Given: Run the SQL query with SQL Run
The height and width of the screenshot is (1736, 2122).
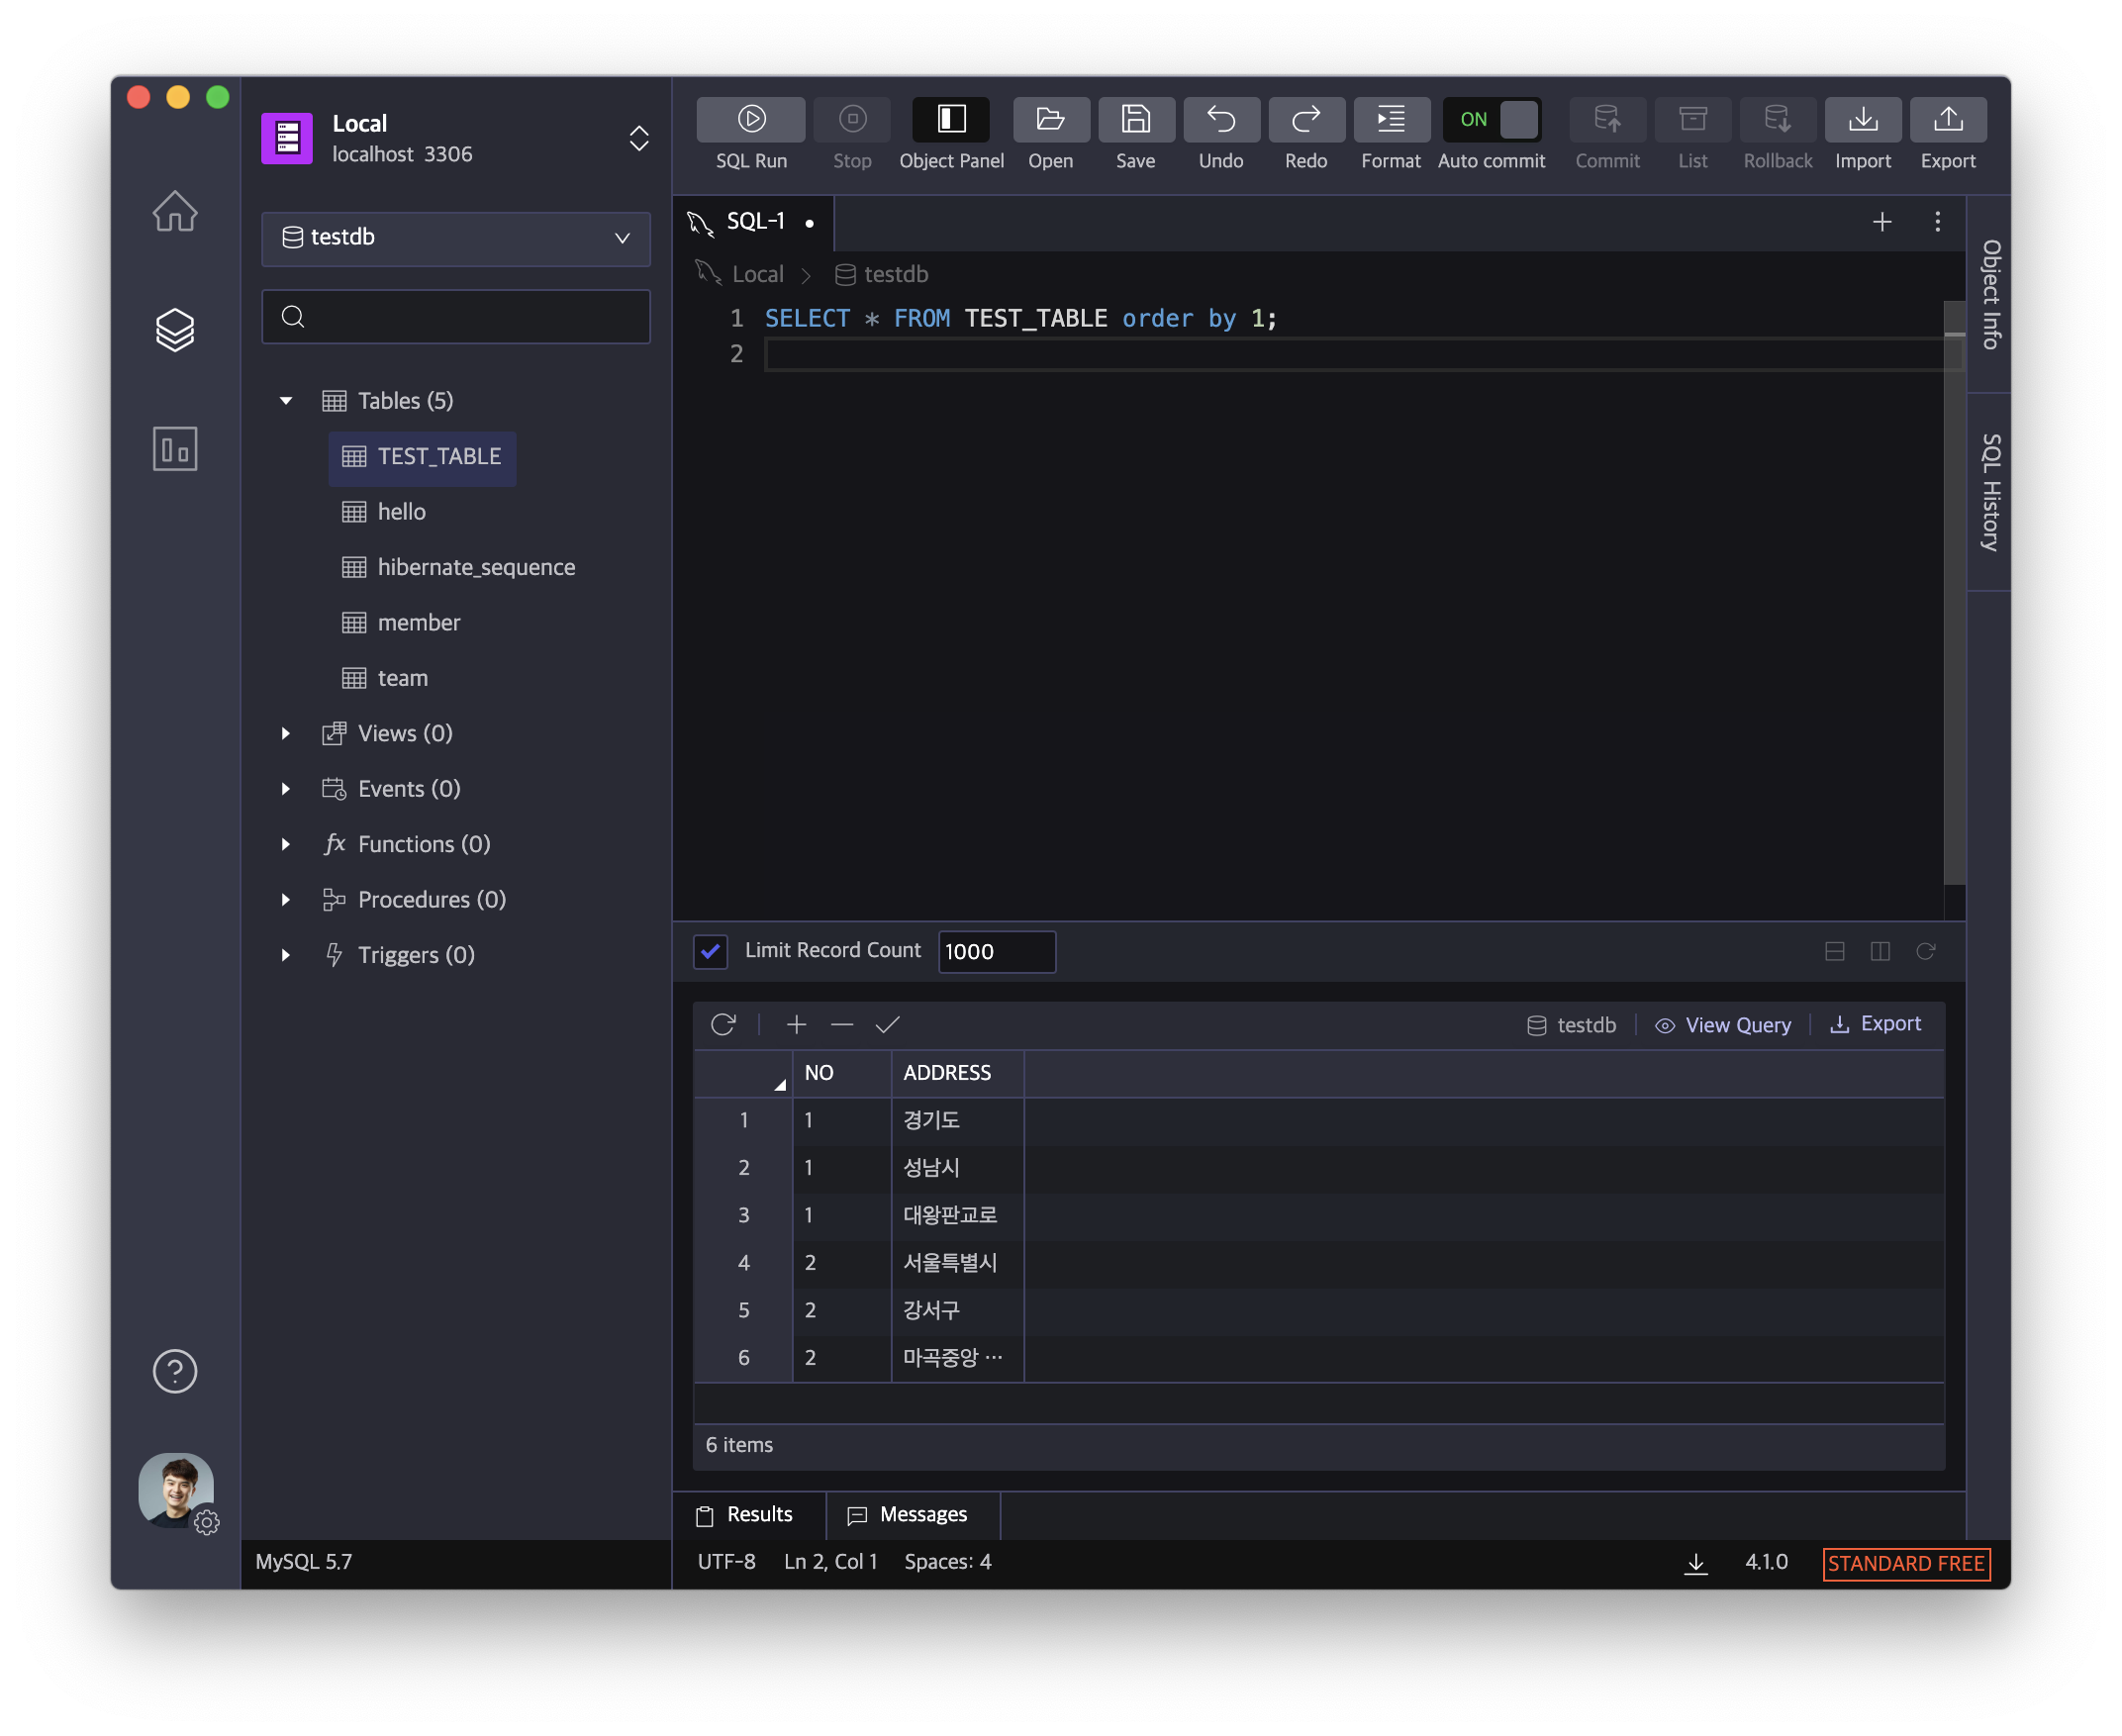Looking at the screenshot, I should (x=751, y=121).
